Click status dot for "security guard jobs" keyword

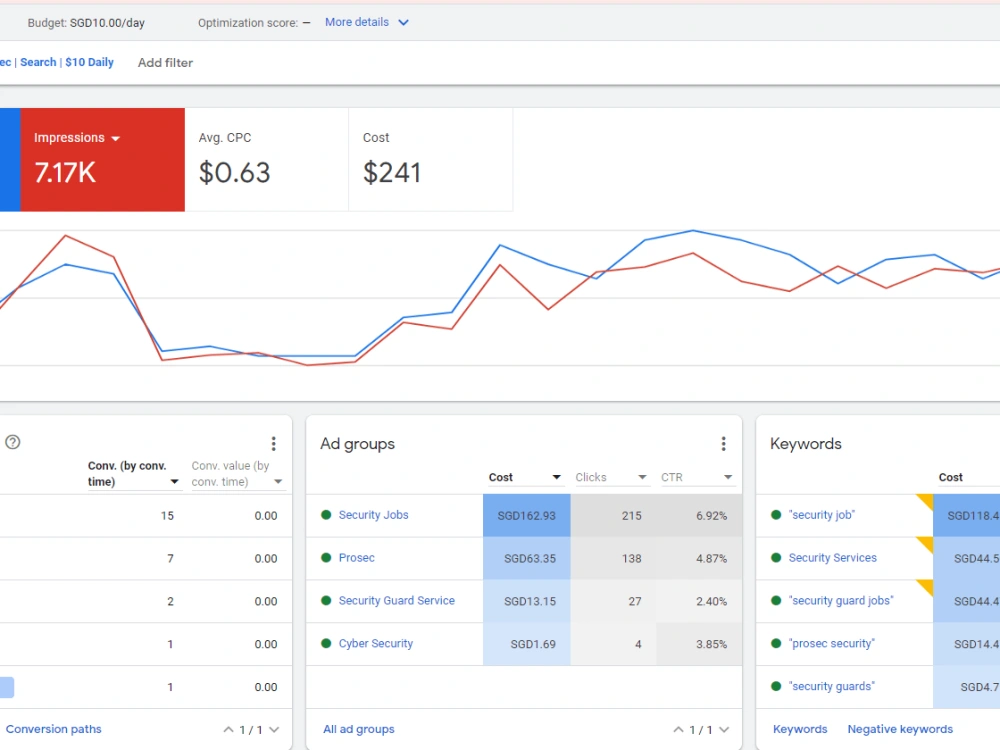tap(776, 600)
